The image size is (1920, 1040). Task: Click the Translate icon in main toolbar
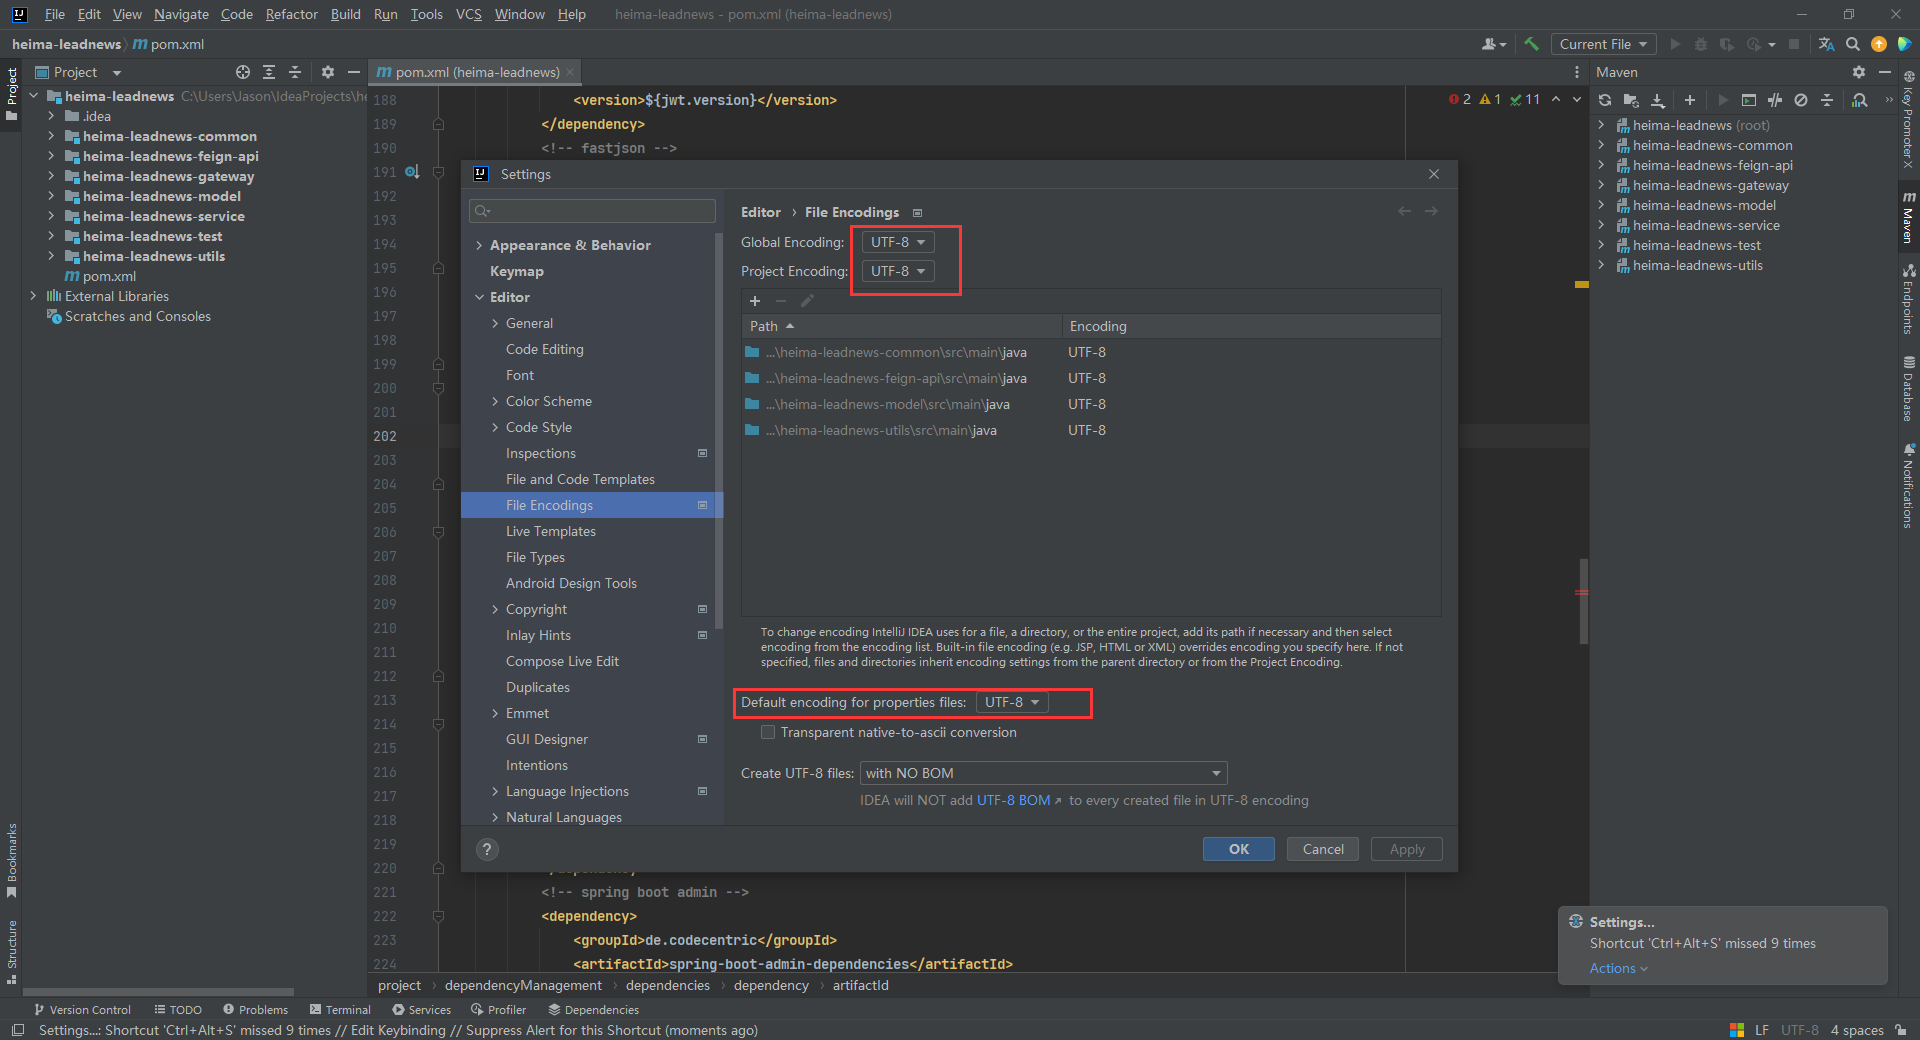1826,44
